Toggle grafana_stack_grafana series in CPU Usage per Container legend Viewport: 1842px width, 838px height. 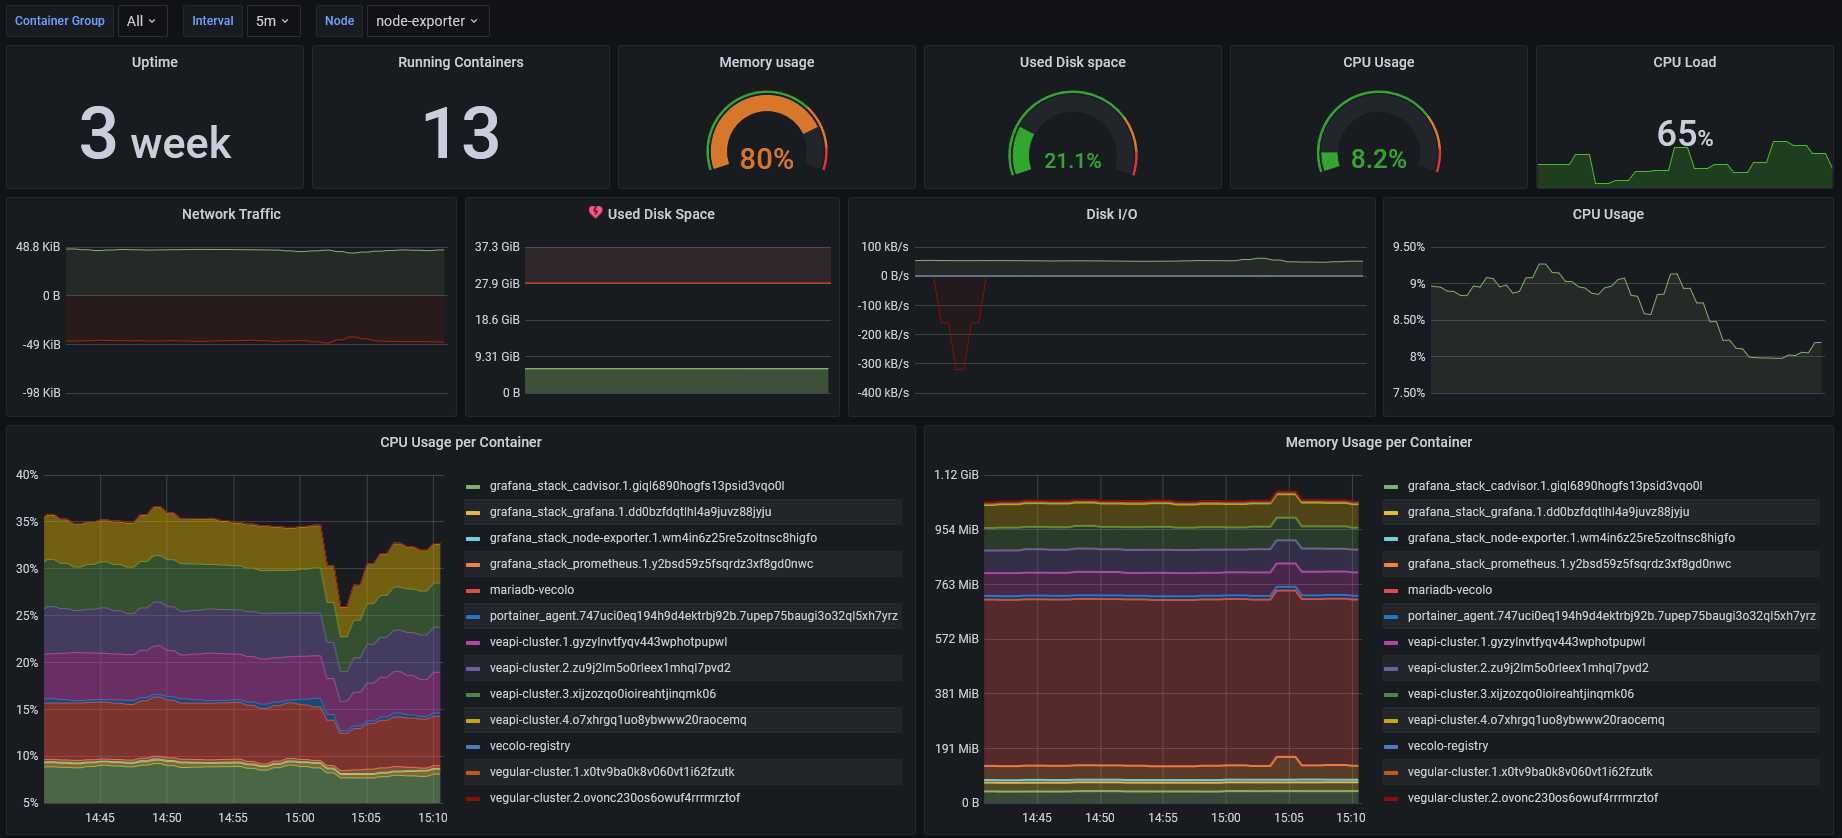[x=630, y=512]
